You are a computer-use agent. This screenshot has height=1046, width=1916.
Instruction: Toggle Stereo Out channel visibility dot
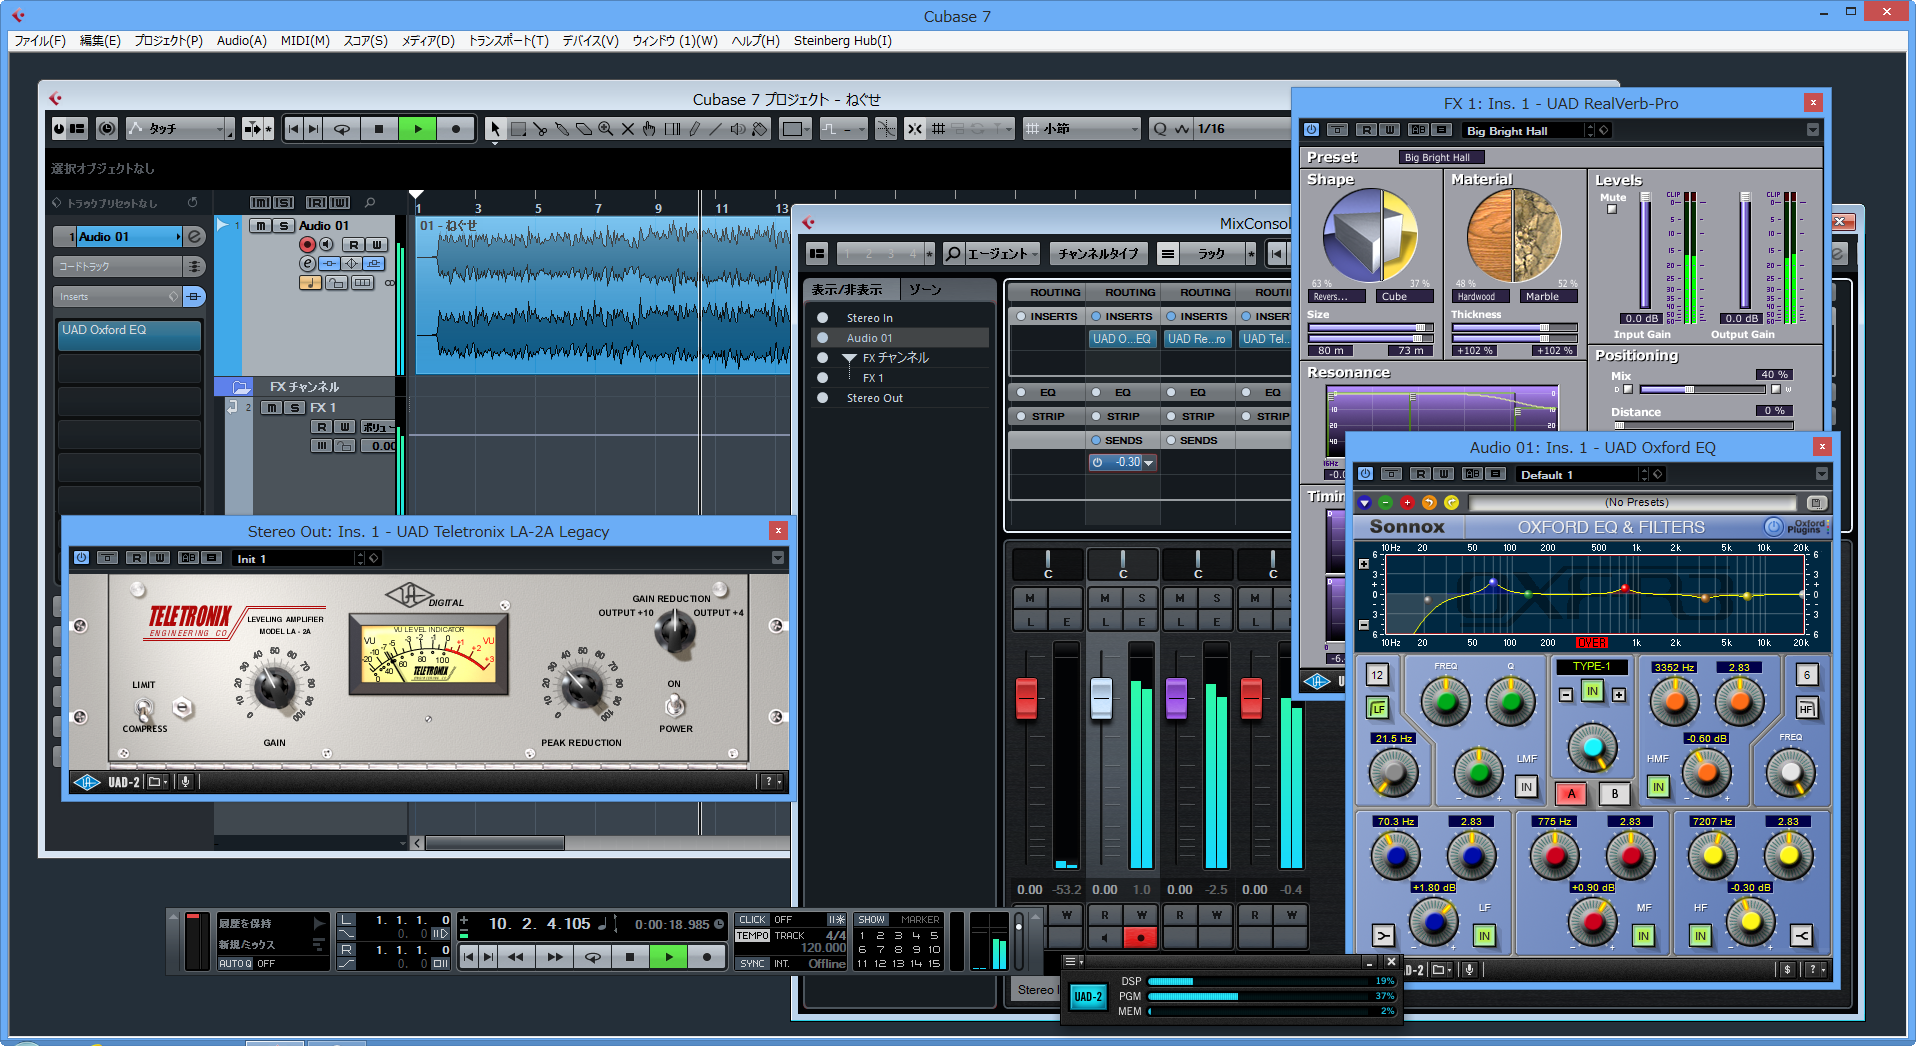coord(822,398)
